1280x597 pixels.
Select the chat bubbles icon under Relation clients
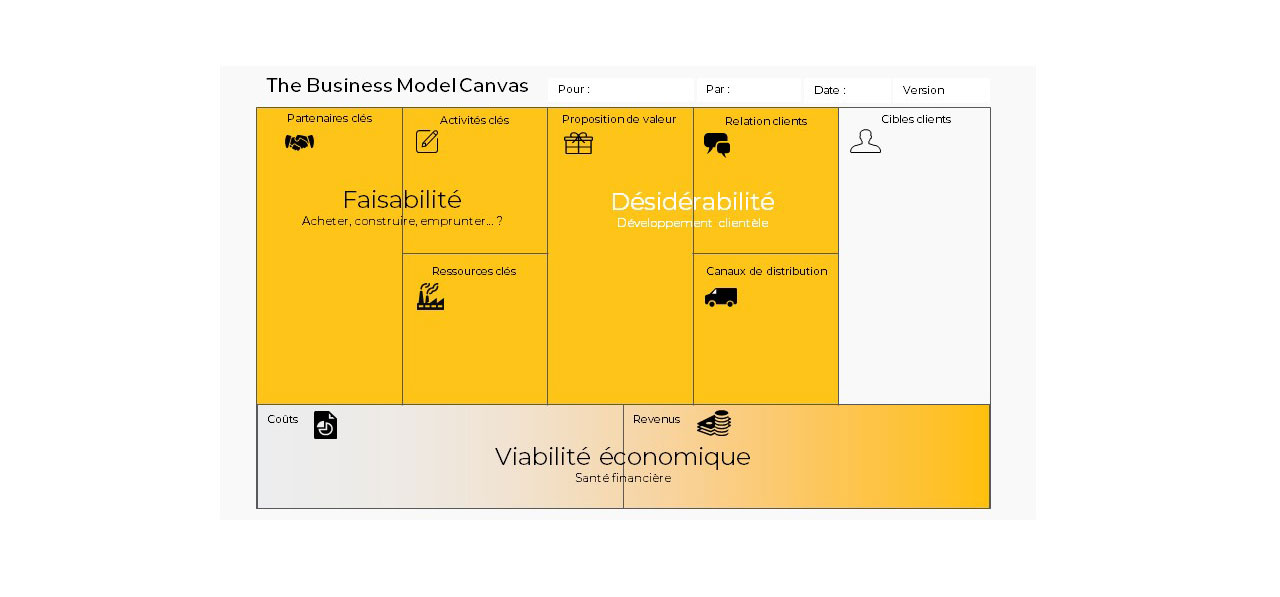717,145
